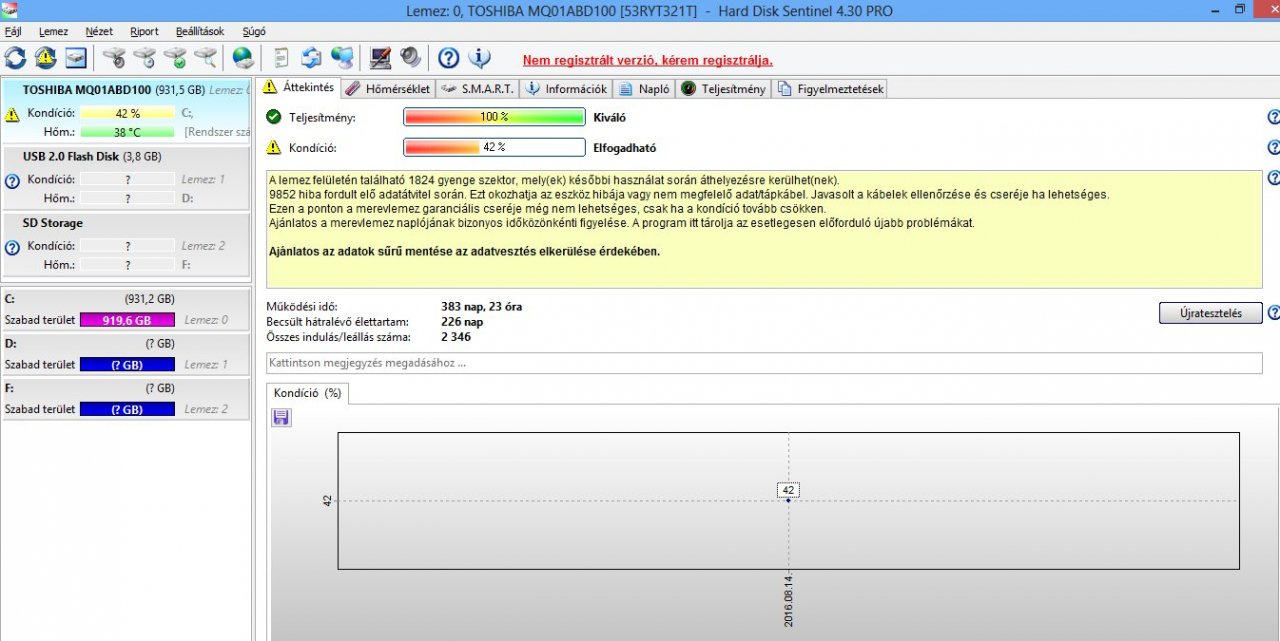The width and height of the screenshot is (1280, 641).
Task: Click the monitor with pen configuration icon
Action: tap(380, 58)
